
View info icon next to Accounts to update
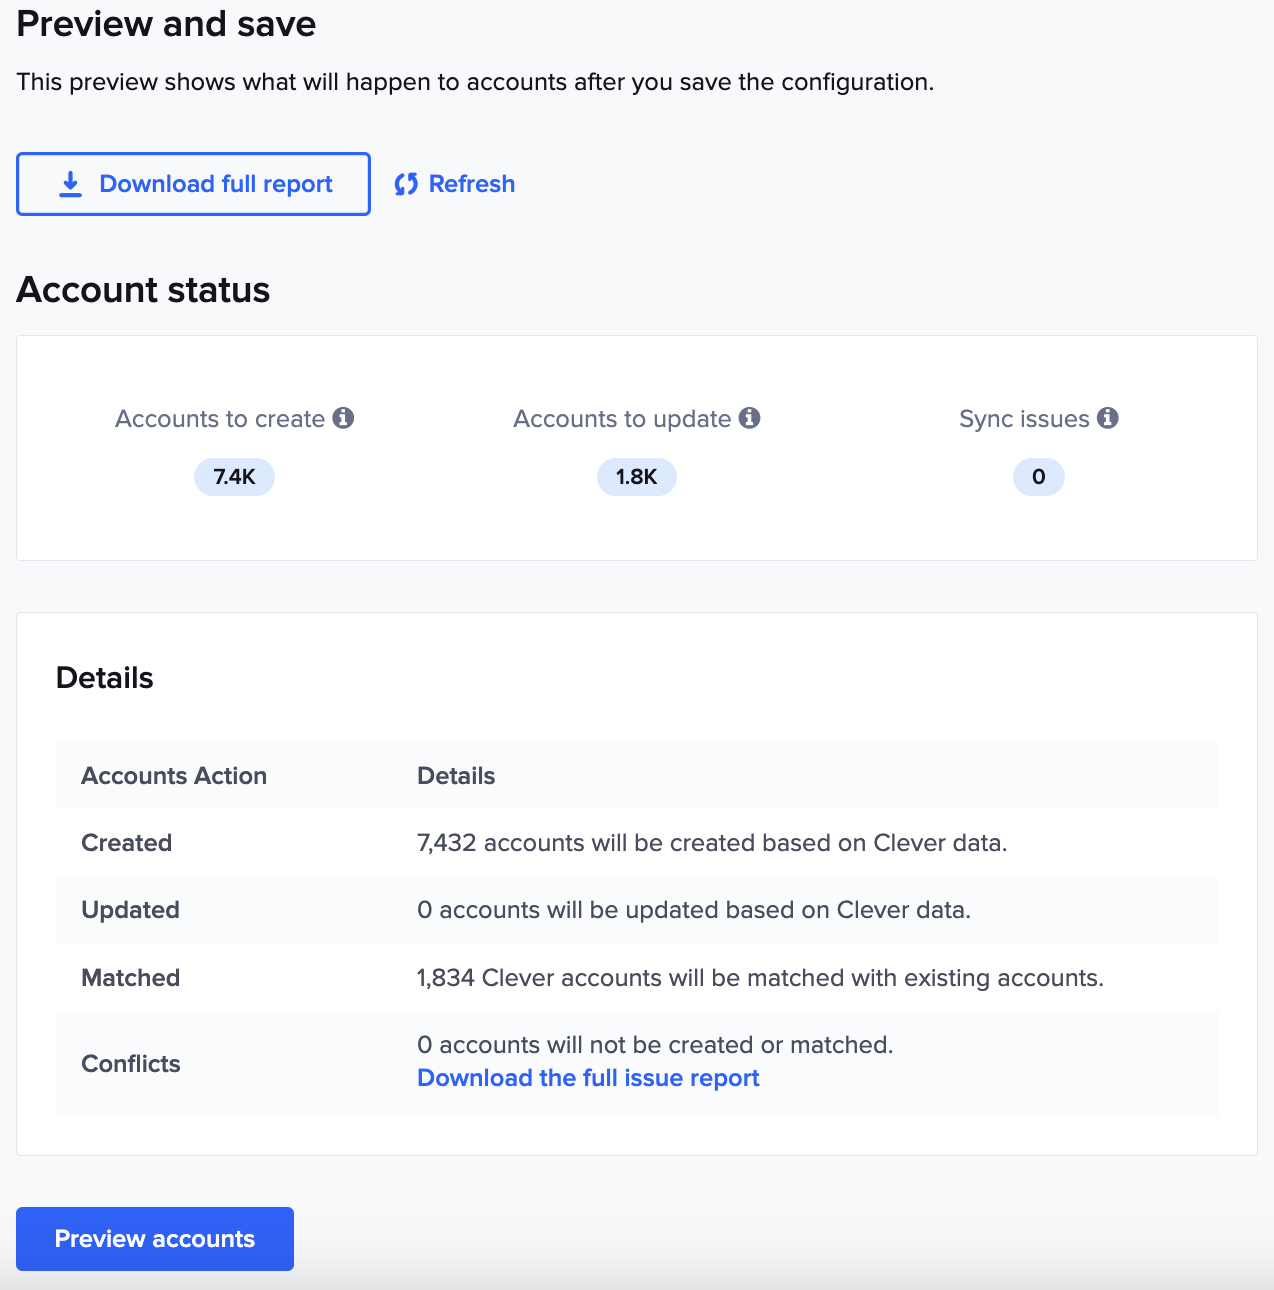tap(750, 418)
